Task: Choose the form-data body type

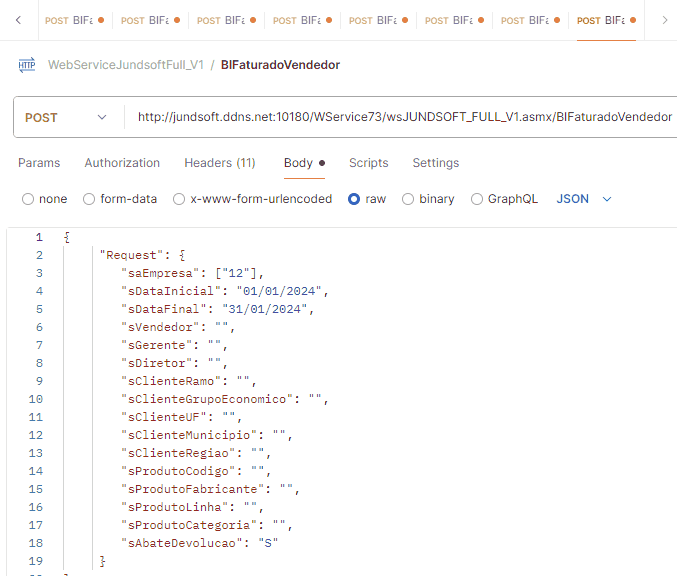Action: click(89, 199)
